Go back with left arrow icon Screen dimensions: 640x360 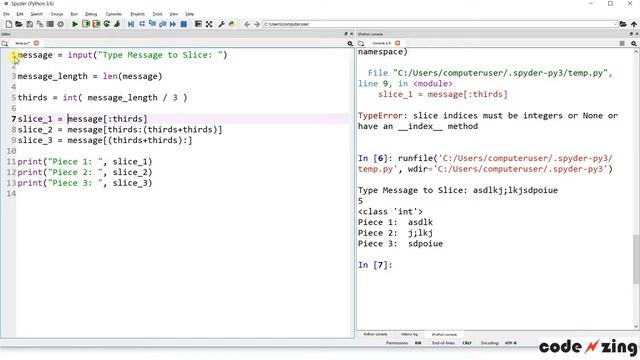pos(247,24)
